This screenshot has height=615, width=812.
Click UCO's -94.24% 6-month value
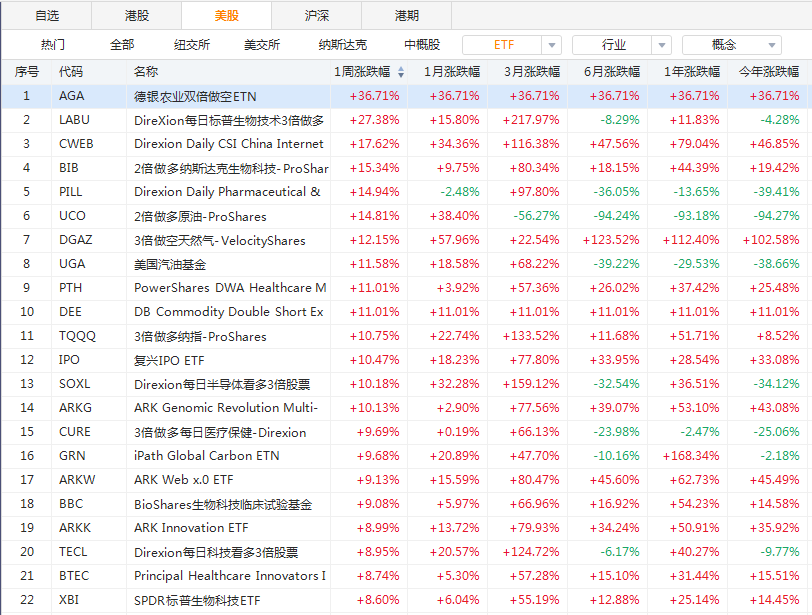616,216
